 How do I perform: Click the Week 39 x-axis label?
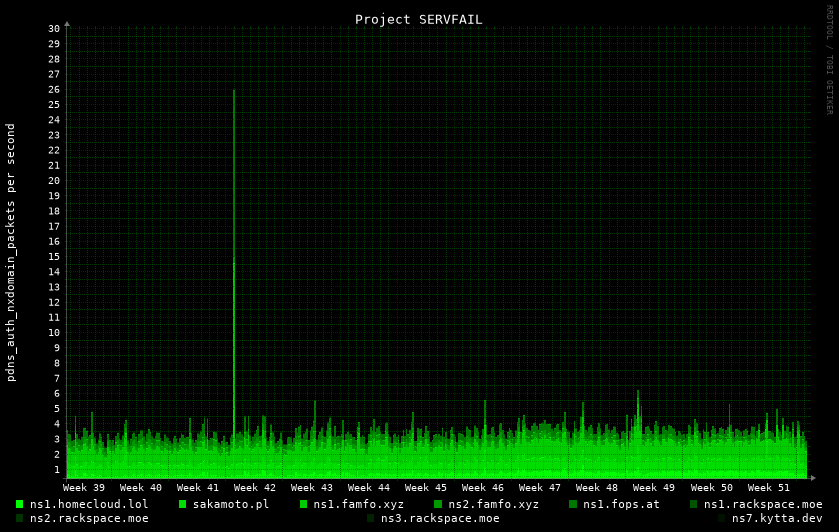(x=84, y=488)
